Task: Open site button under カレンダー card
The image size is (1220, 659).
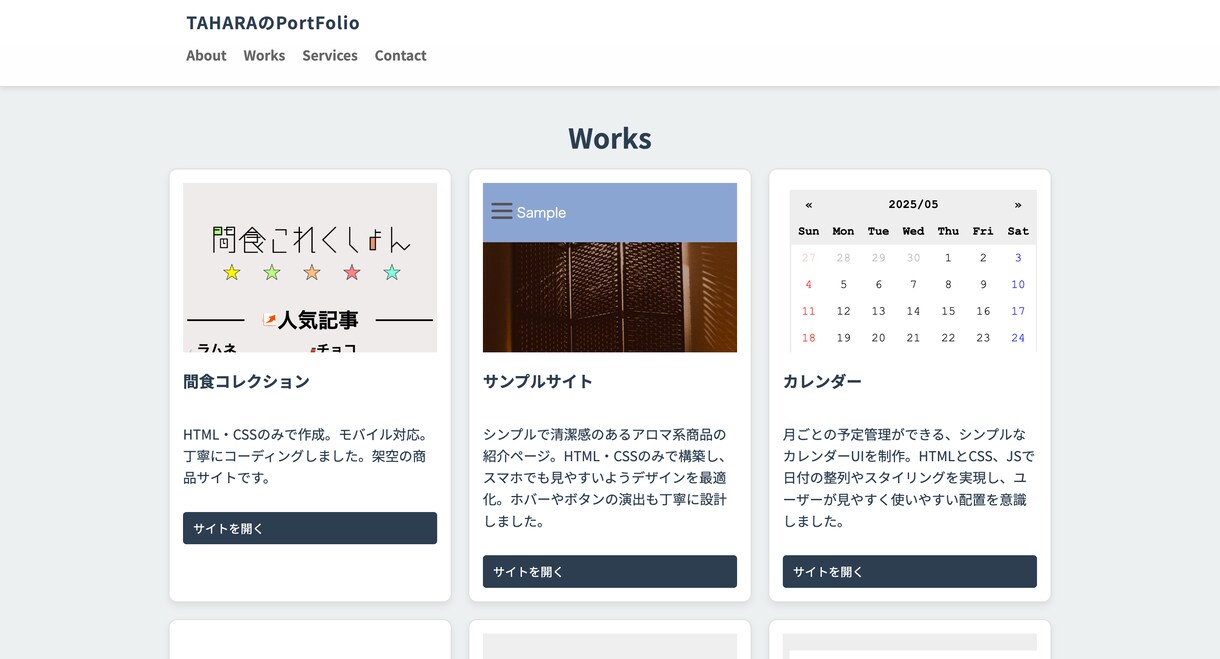Action: click(910, 571)
